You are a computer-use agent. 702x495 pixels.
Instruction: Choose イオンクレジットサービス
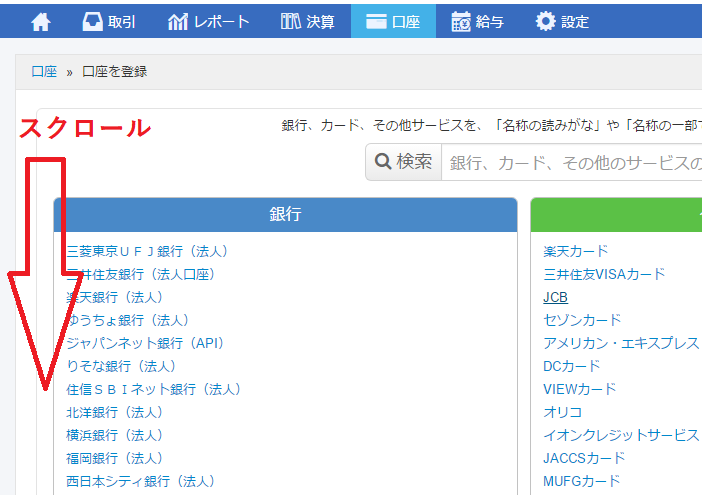621,435
